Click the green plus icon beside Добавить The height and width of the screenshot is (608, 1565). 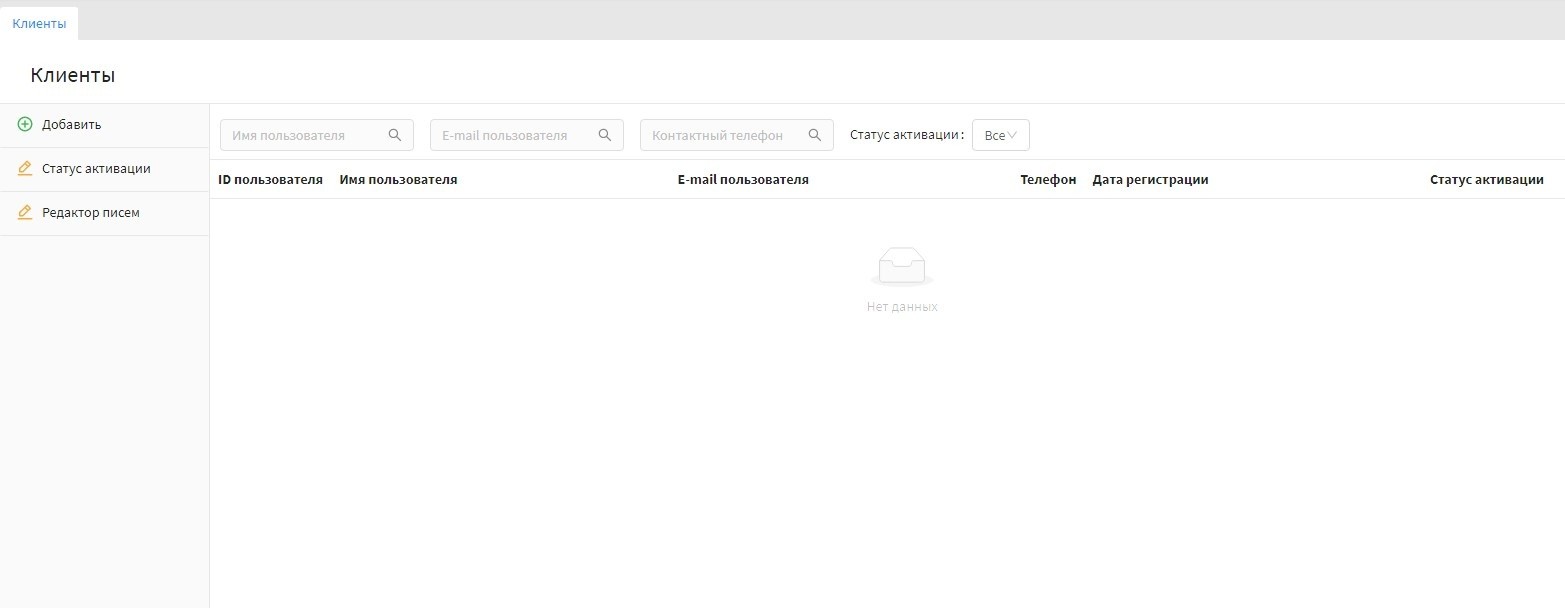pos(25,124)
